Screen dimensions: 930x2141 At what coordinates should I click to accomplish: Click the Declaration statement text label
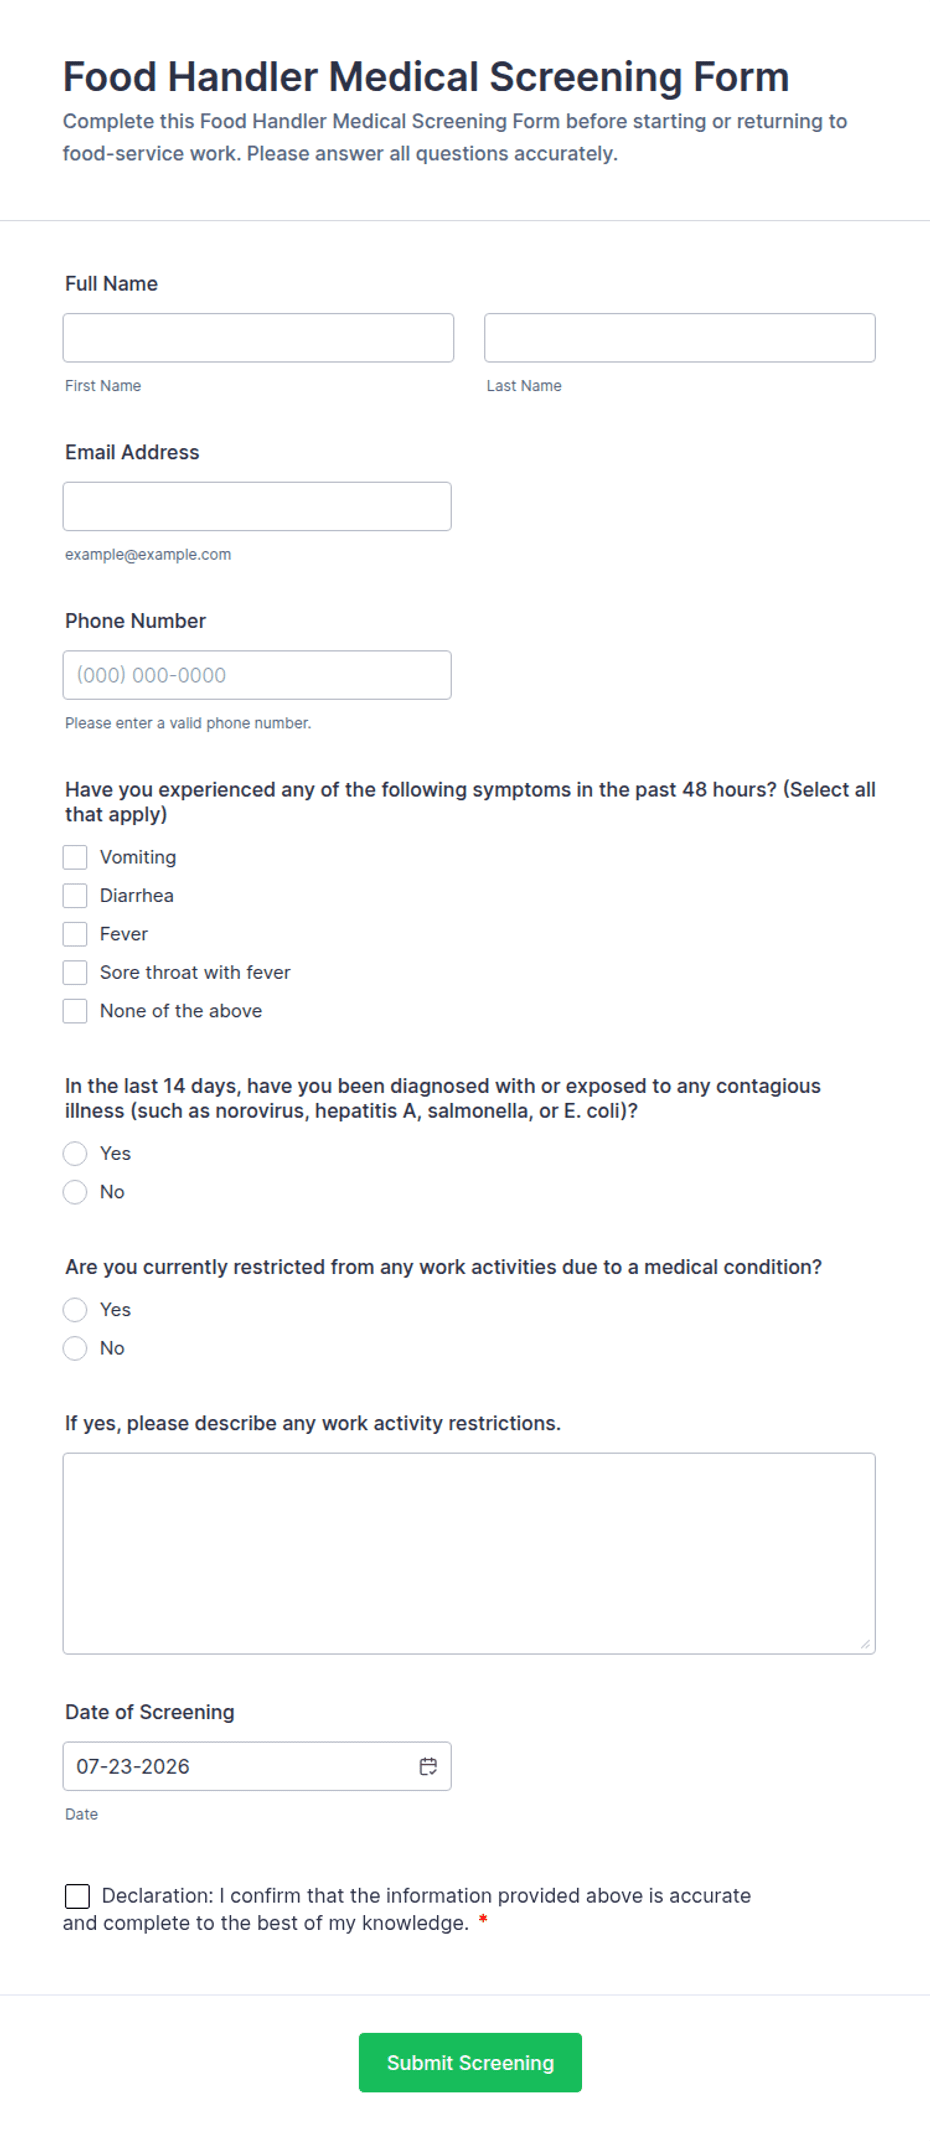(407, 1909)
